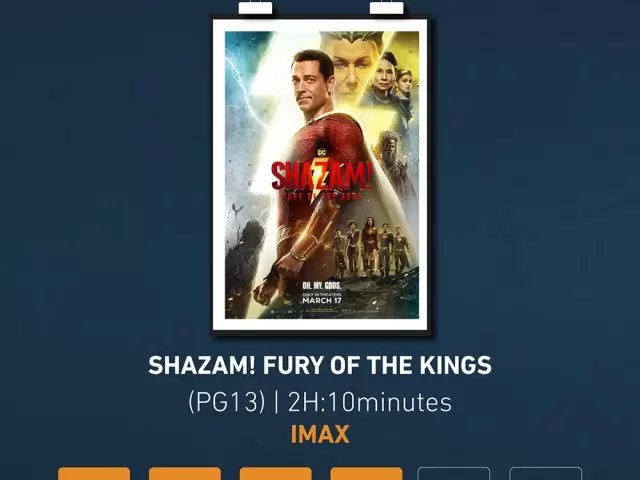Screen dimensions: 640x480
Task: Choose the third orange showtime button
Action: tap(276, 474)
